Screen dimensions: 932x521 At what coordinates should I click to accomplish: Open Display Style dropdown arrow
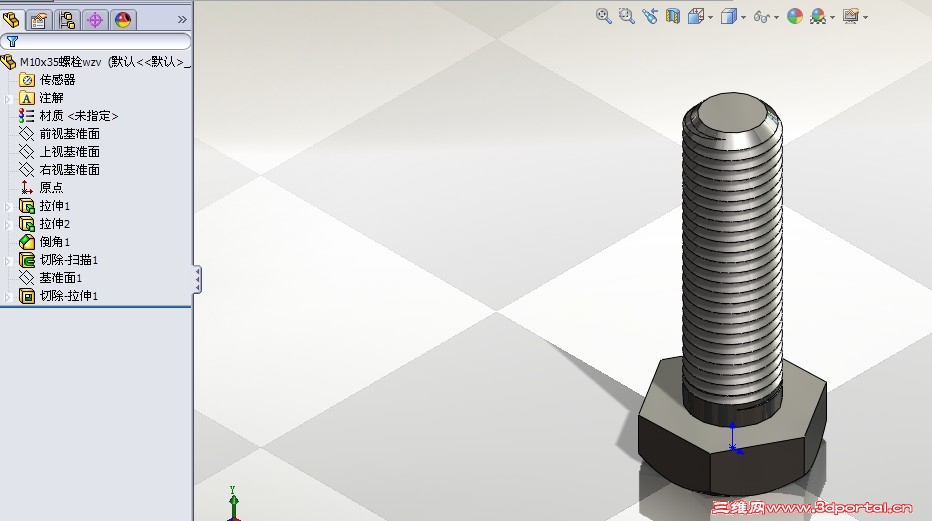click(743, 18)
